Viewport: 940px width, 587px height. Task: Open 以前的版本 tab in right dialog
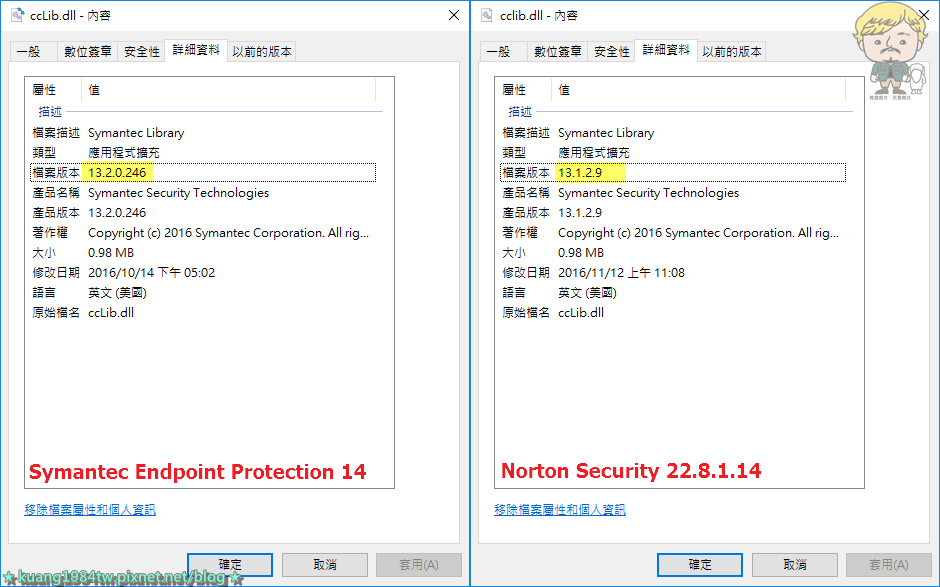732,52
